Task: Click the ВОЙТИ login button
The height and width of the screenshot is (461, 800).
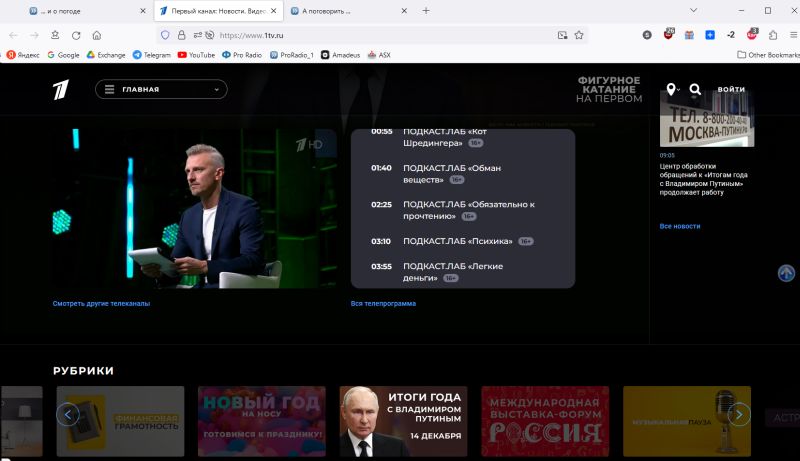Action: (731, 89)
